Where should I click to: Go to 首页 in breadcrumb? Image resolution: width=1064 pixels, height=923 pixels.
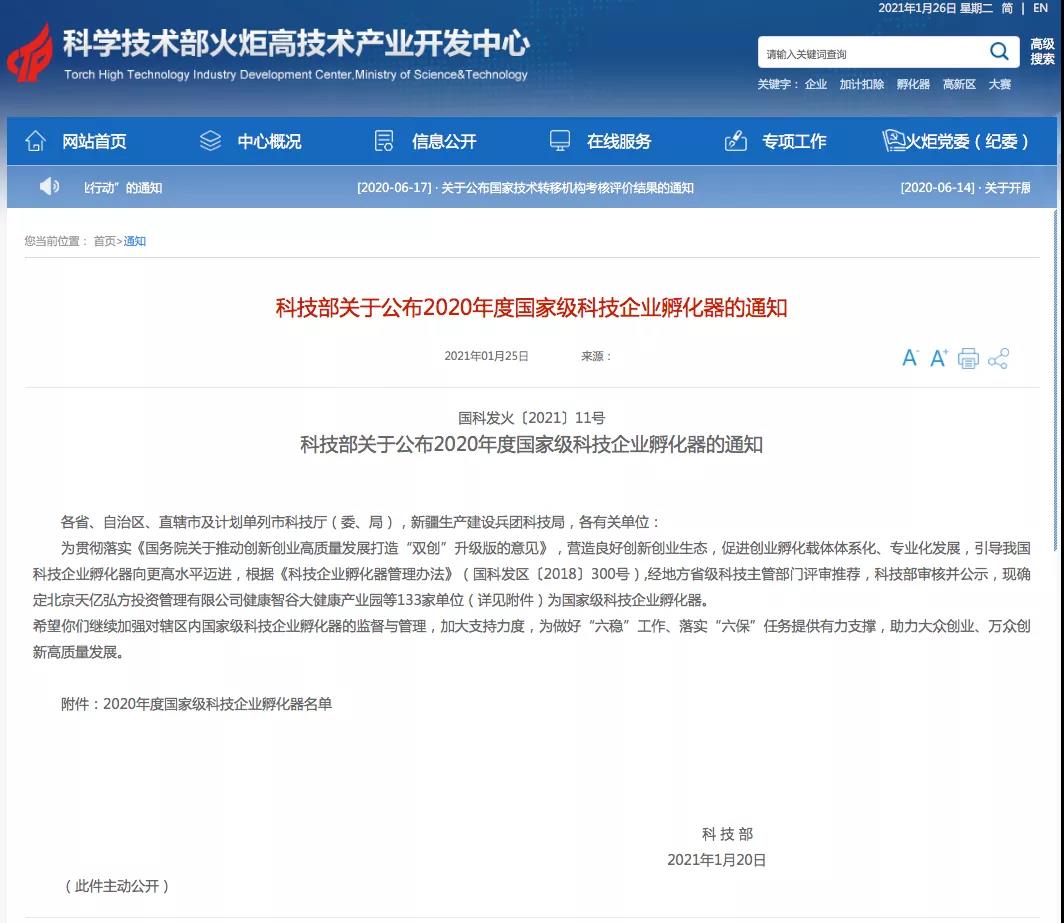tap(104, 241)
